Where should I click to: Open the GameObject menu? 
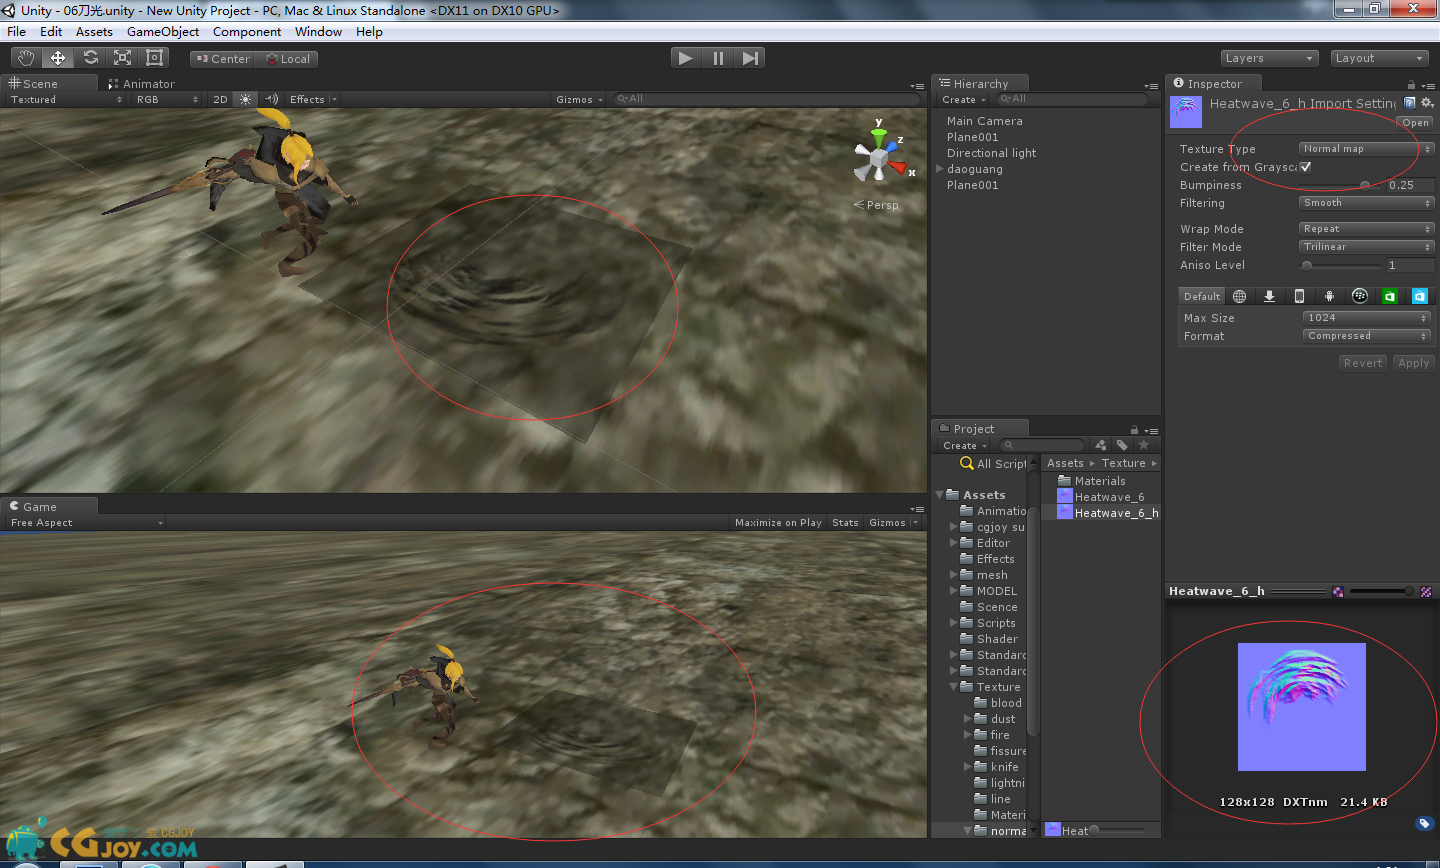[163, 31]
